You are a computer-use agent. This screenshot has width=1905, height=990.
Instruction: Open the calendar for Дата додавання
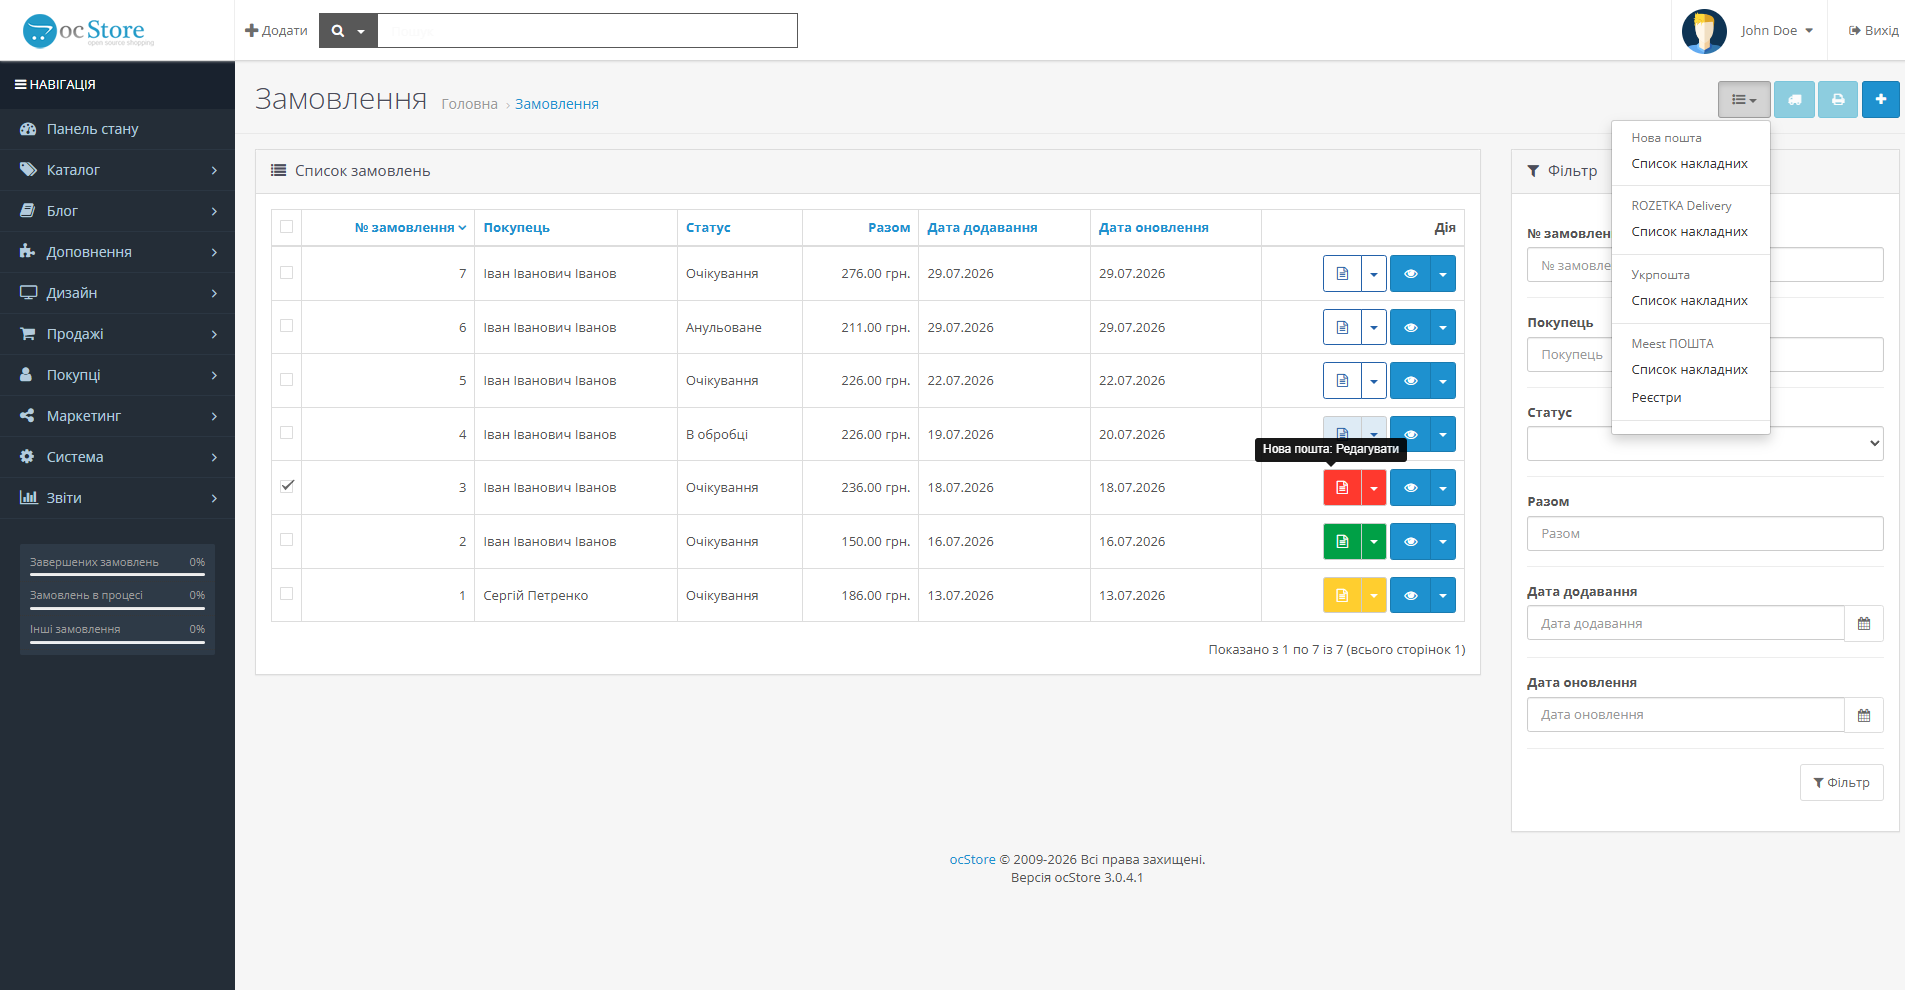point(1864,624)
